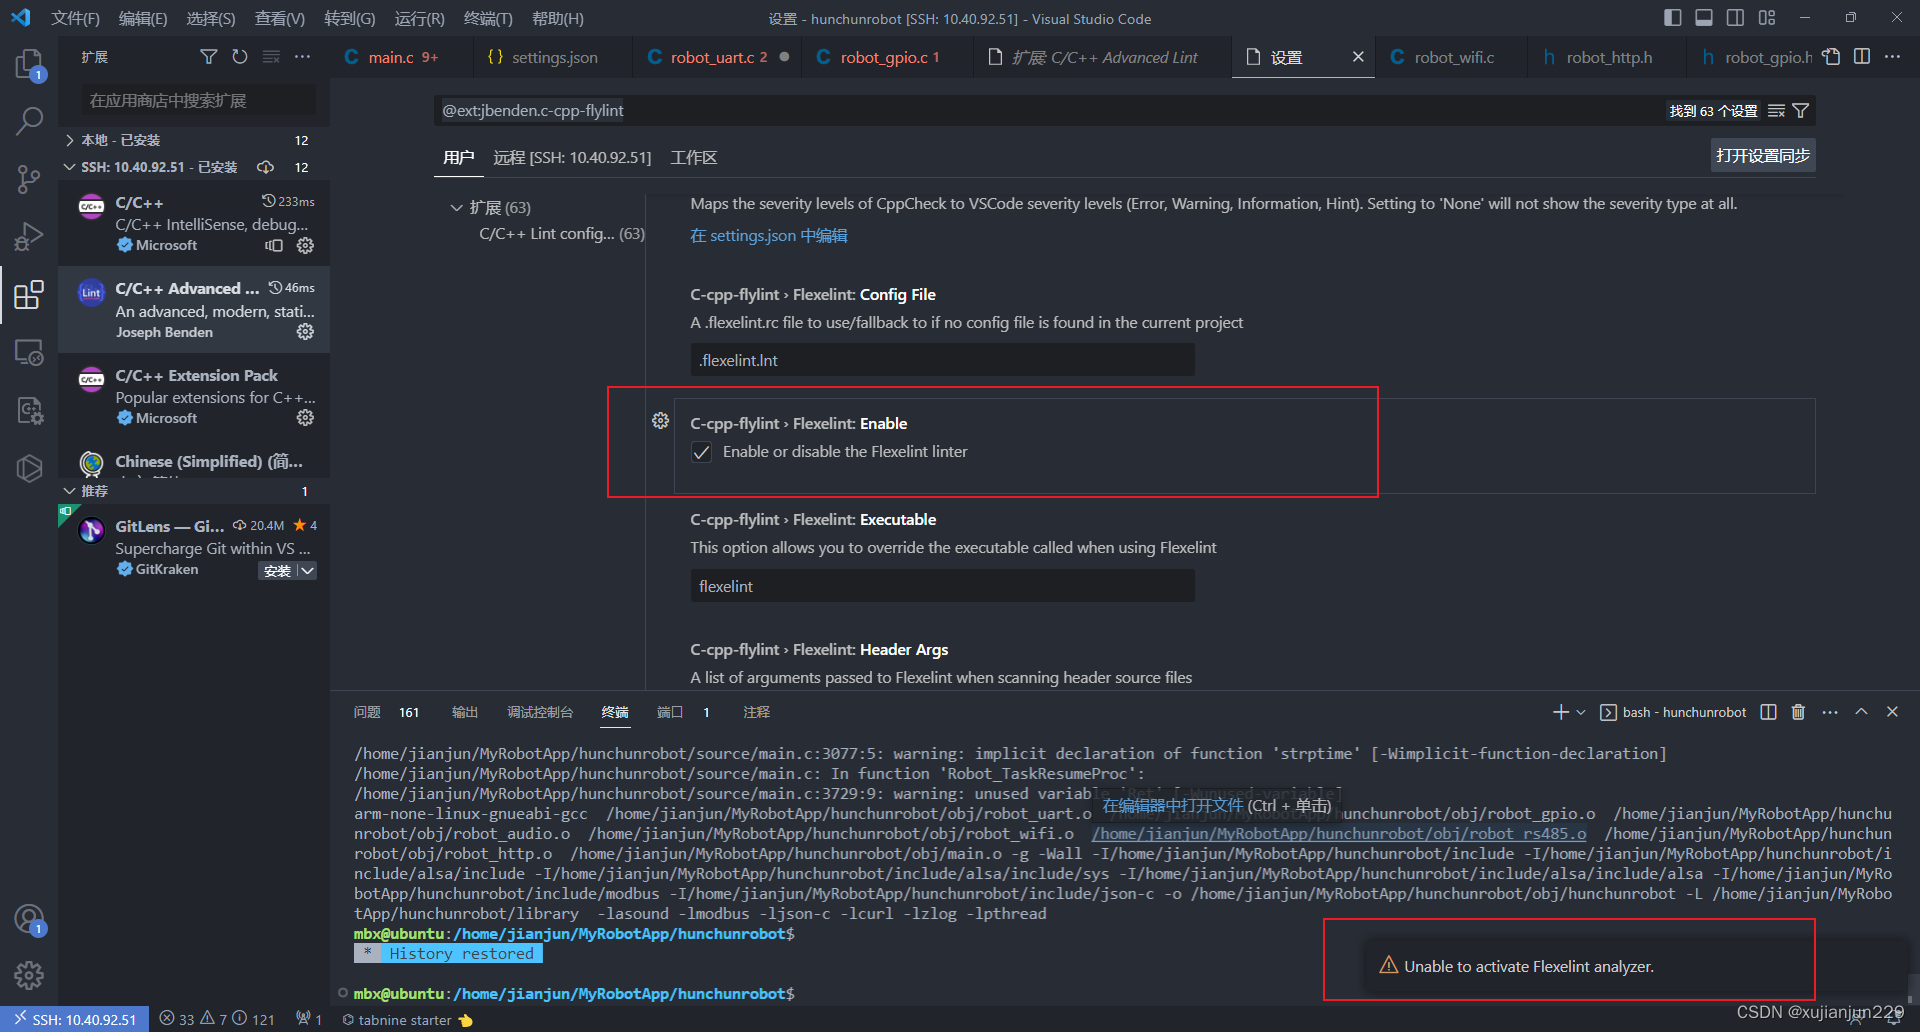This screenshot has width=1920, height=1032.
Task: Click the 打开设置同步 button
Action: pyautogui.click(x=1762, y=156)
